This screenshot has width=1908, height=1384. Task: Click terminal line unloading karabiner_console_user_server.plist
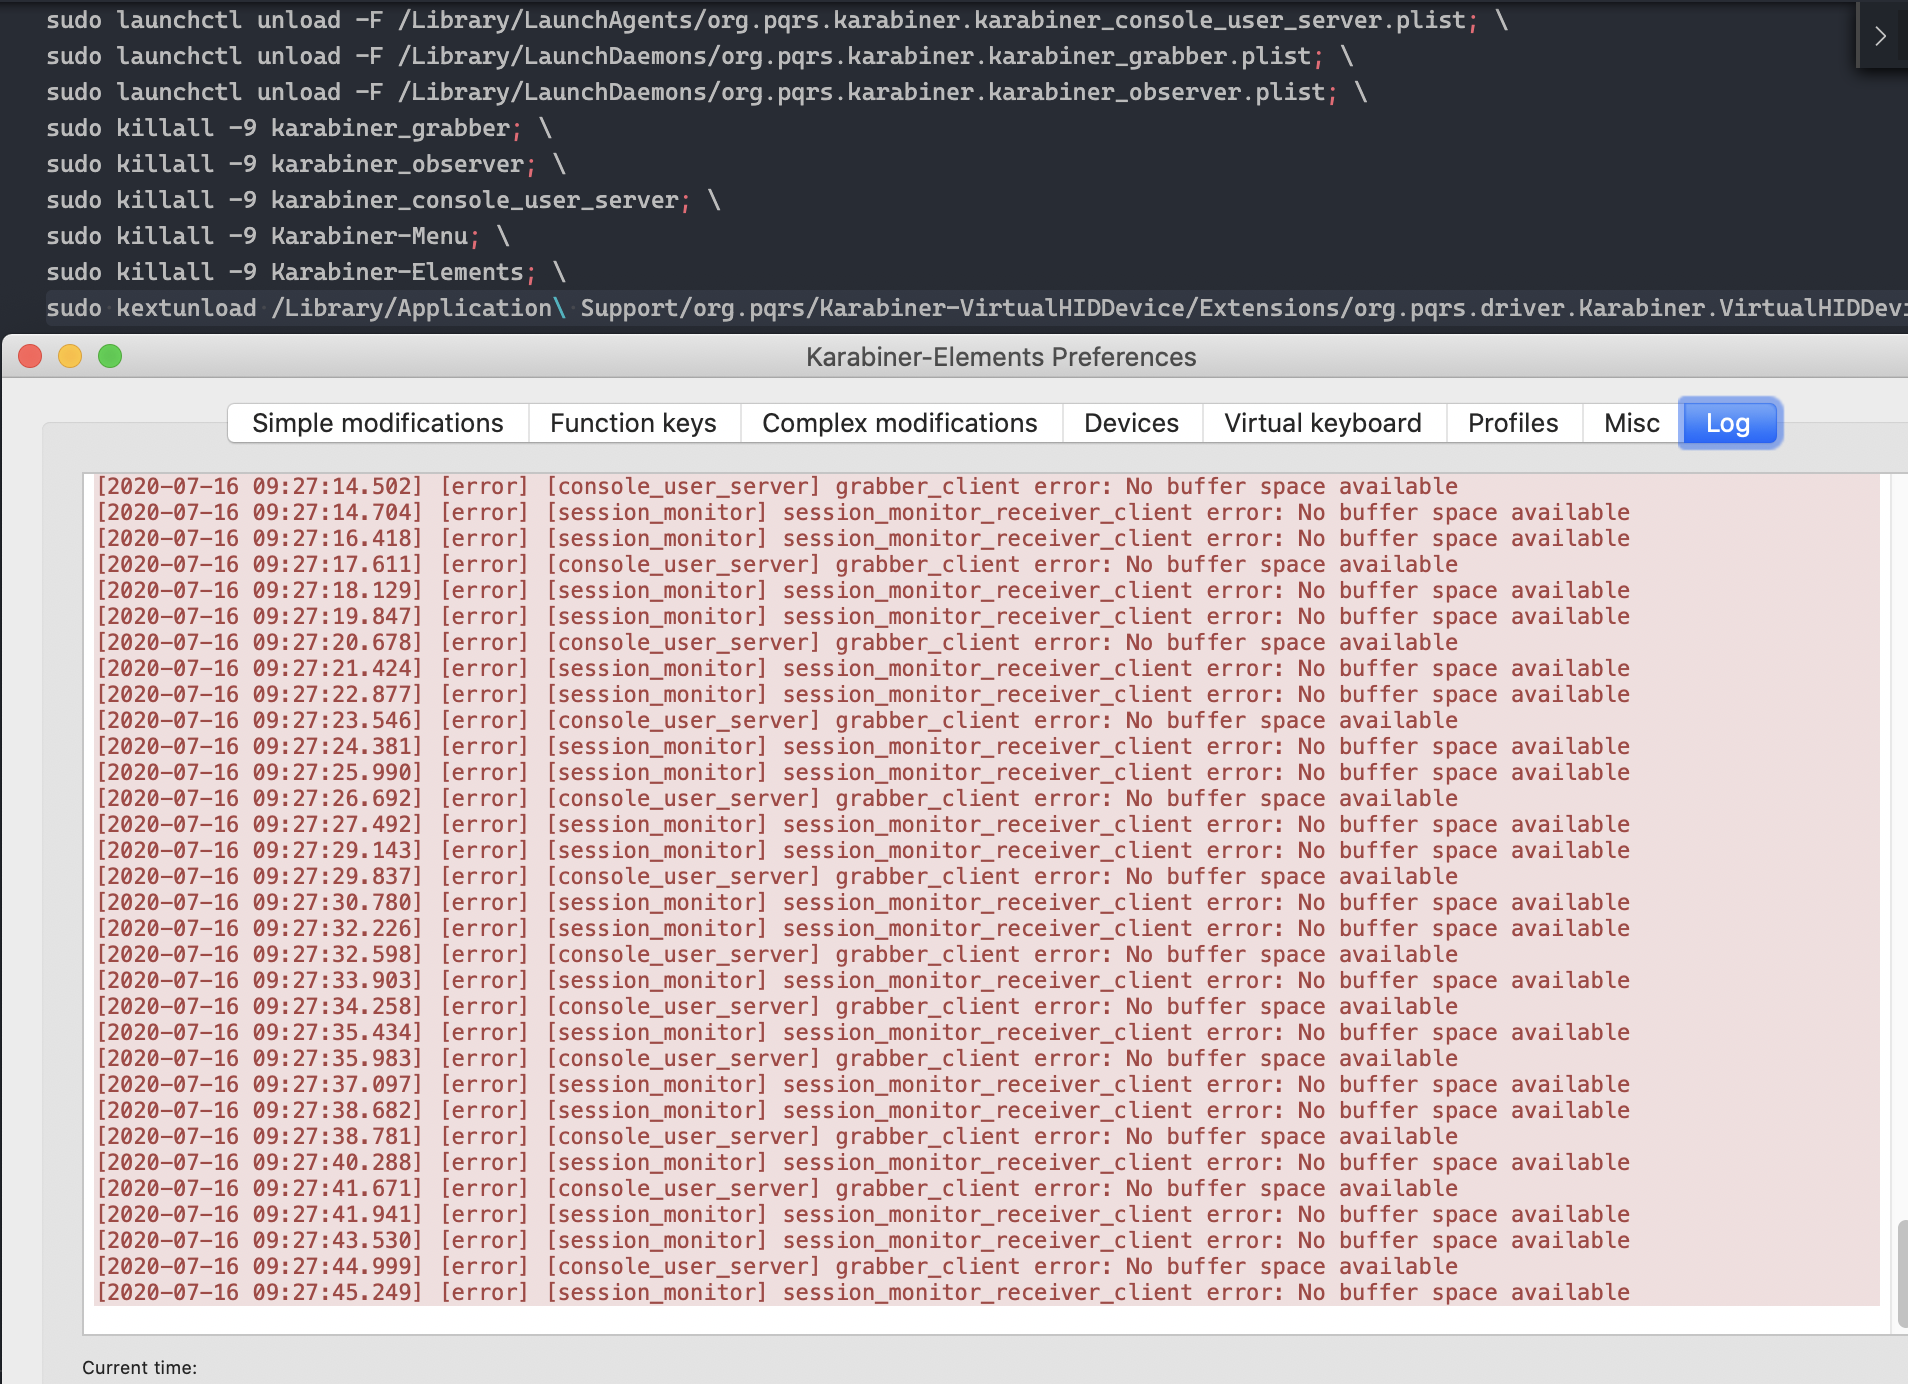pyautogui.click(x=777, y=20)
